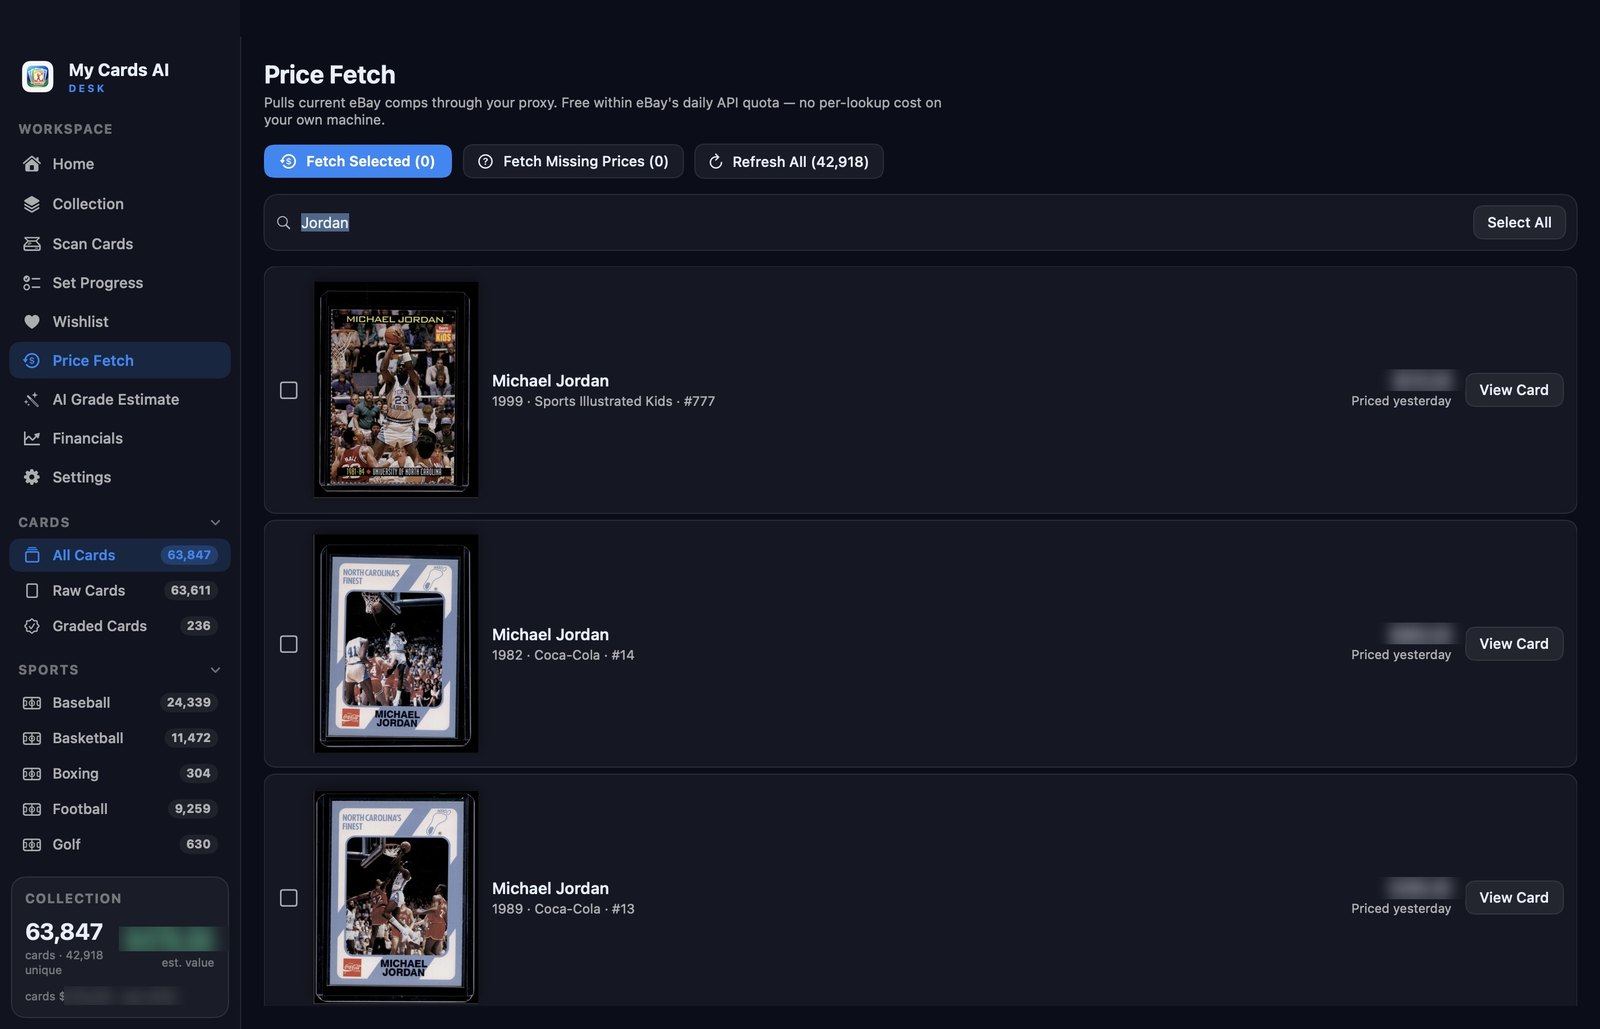Click the Scan Cards scanner icon
This screenshot has width=1600, height=1029.
pos(32,244)
